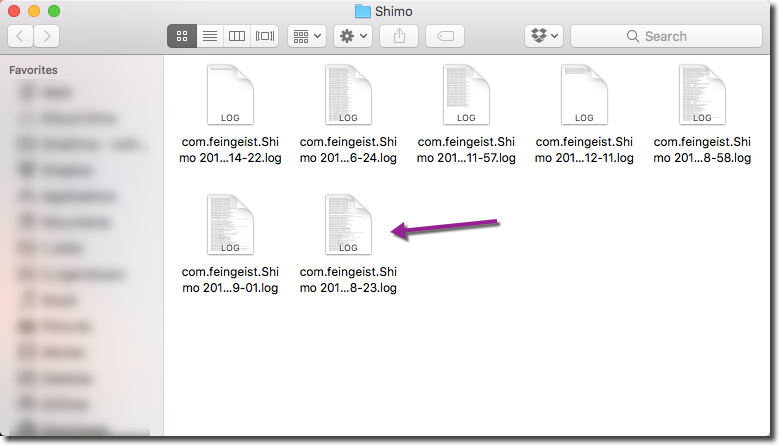The height and width of the screenshot is (446, 780).
Task: Open the Dropbox toolbar menu
Action: (x=544, y=36)
